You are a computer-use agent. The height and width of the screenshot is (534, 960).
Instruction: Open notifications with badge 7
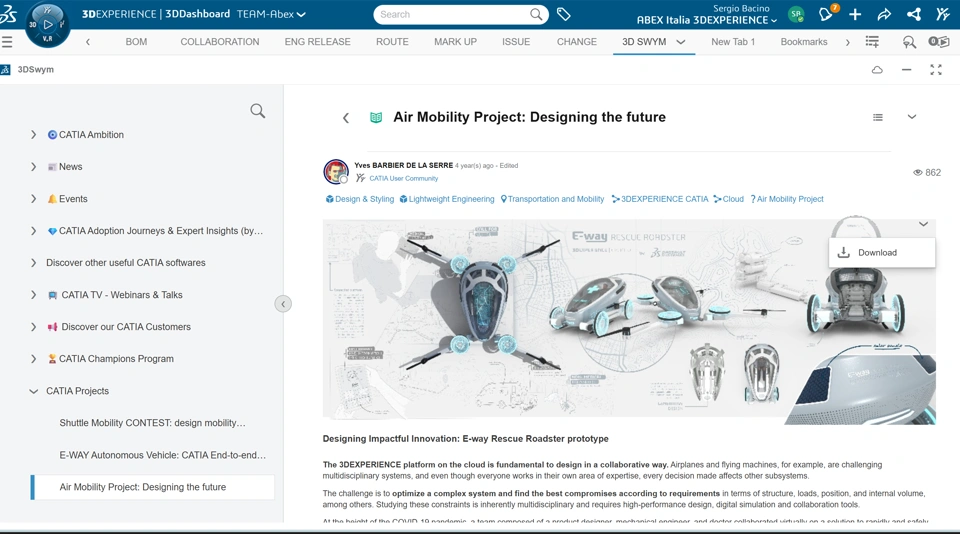826,14
